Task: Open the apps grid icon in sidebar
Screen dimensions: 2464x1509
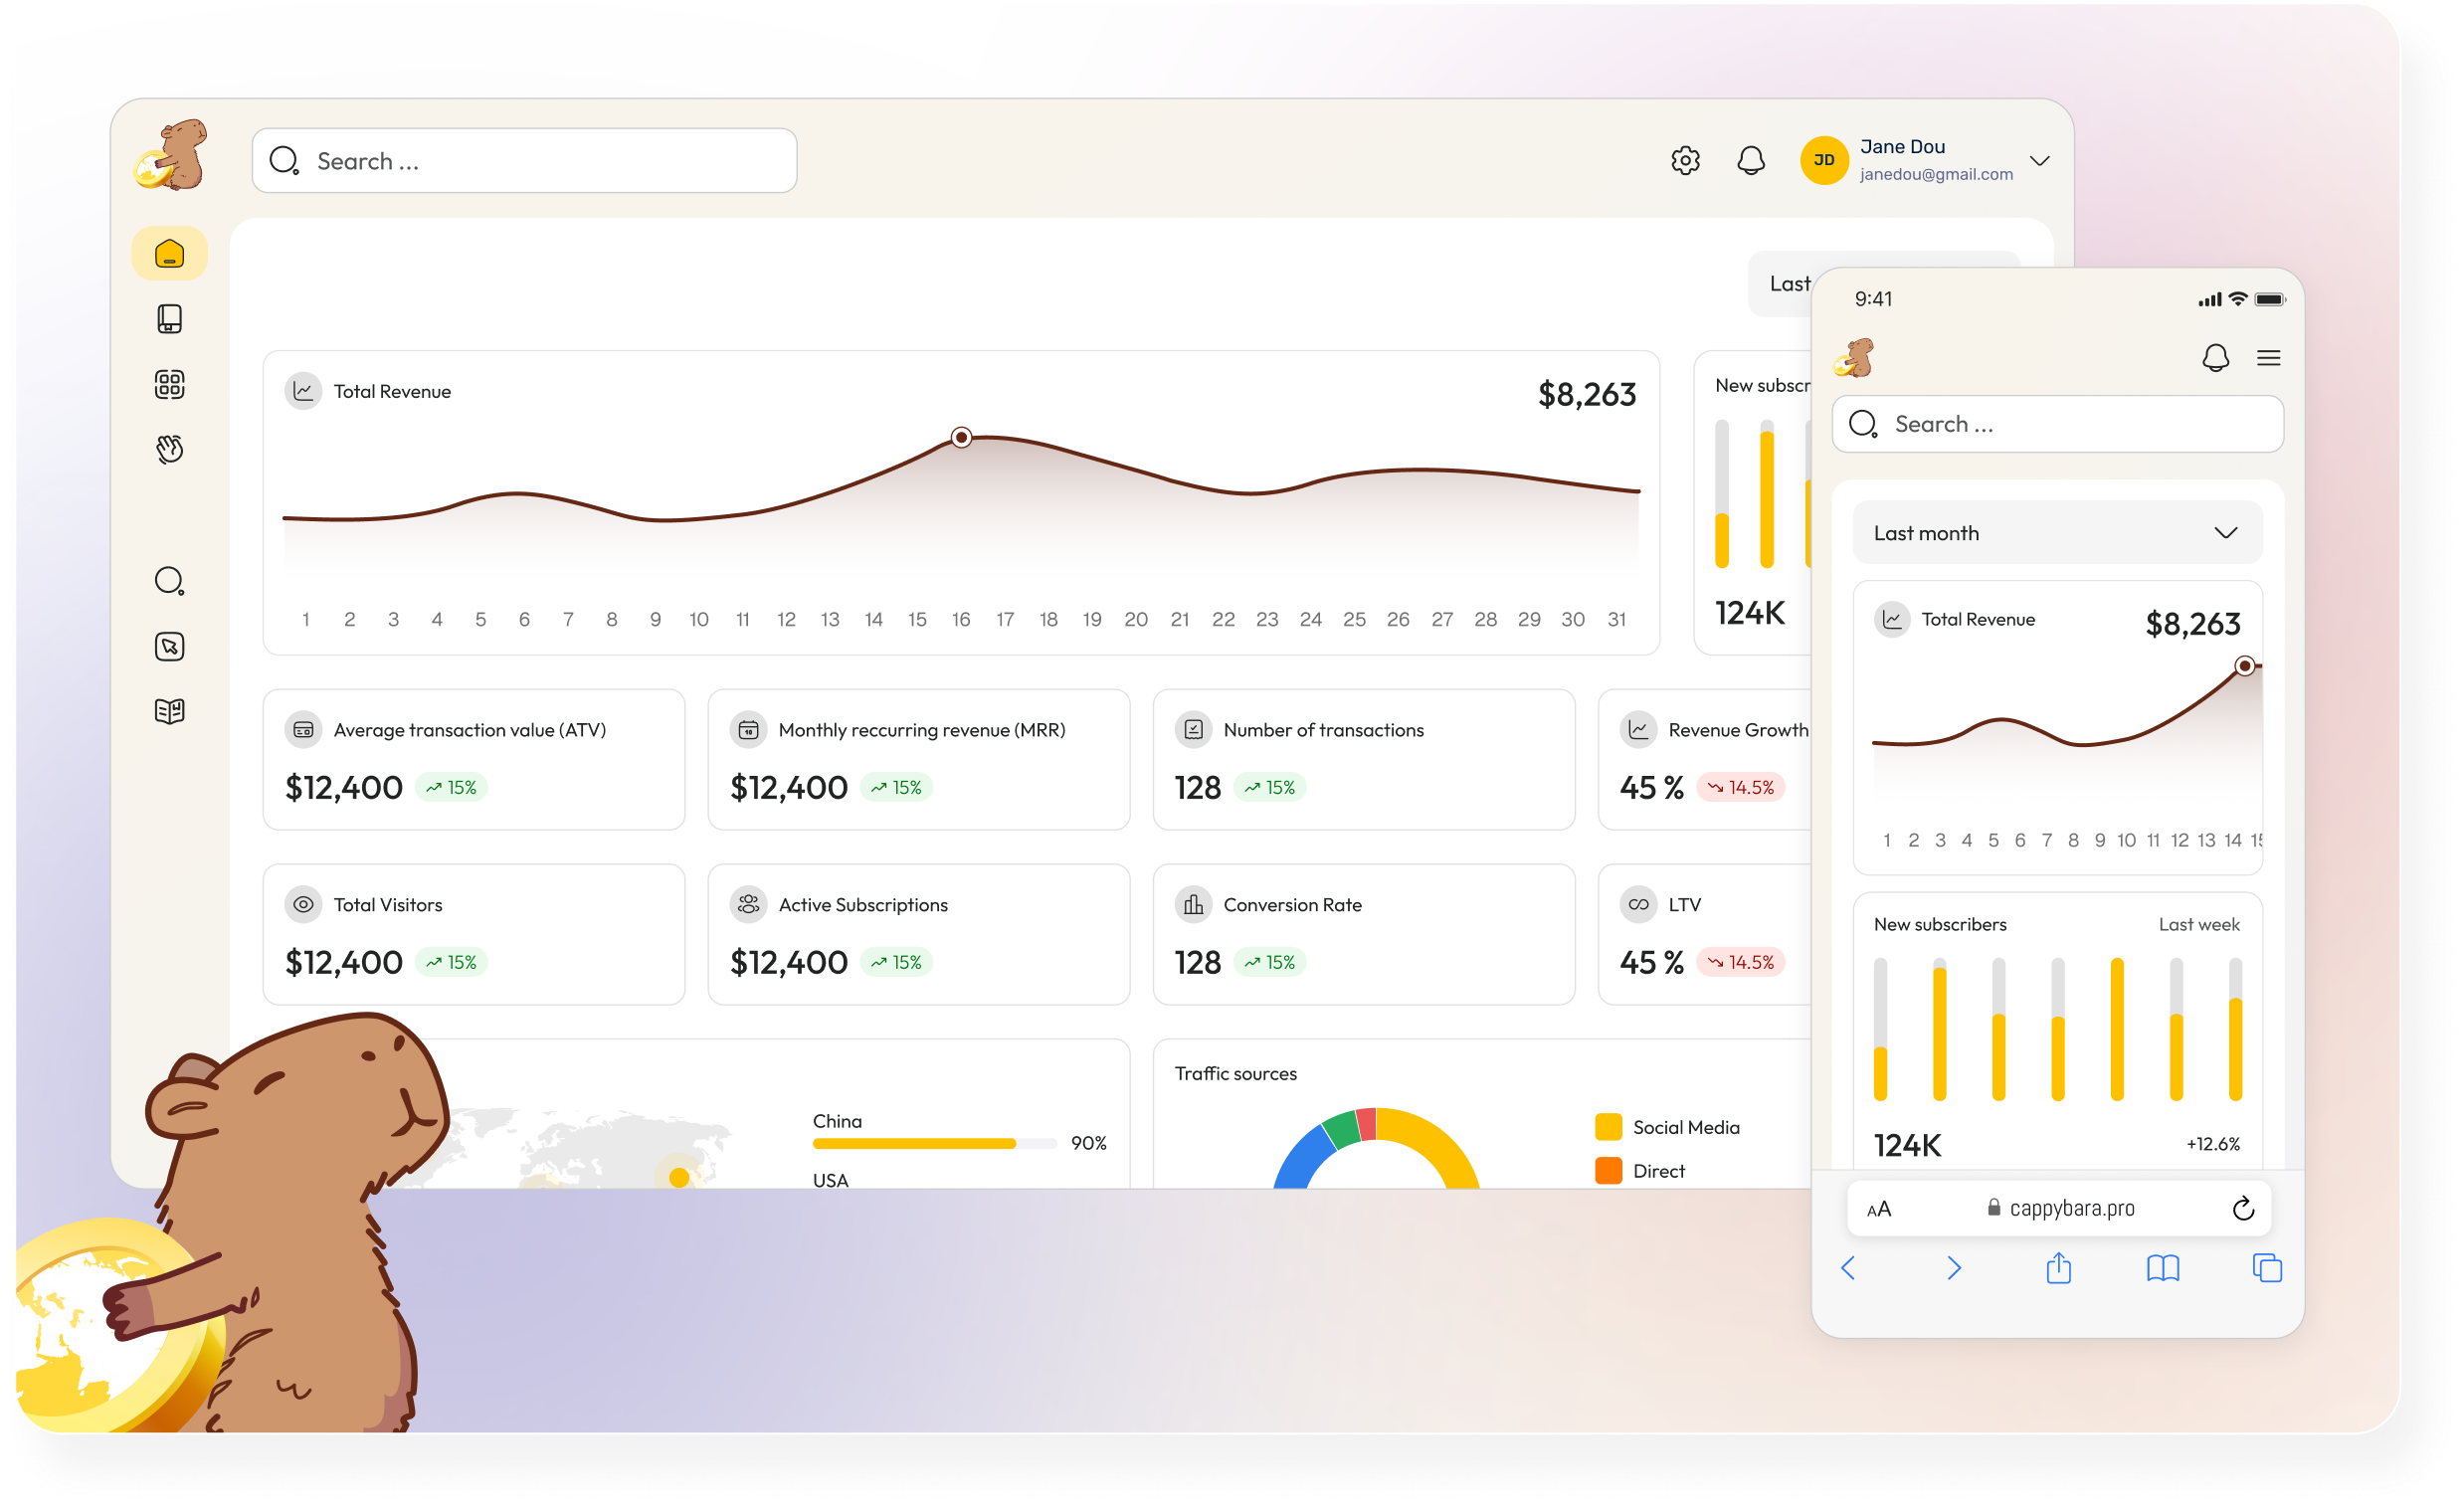Action: (170, 384)
